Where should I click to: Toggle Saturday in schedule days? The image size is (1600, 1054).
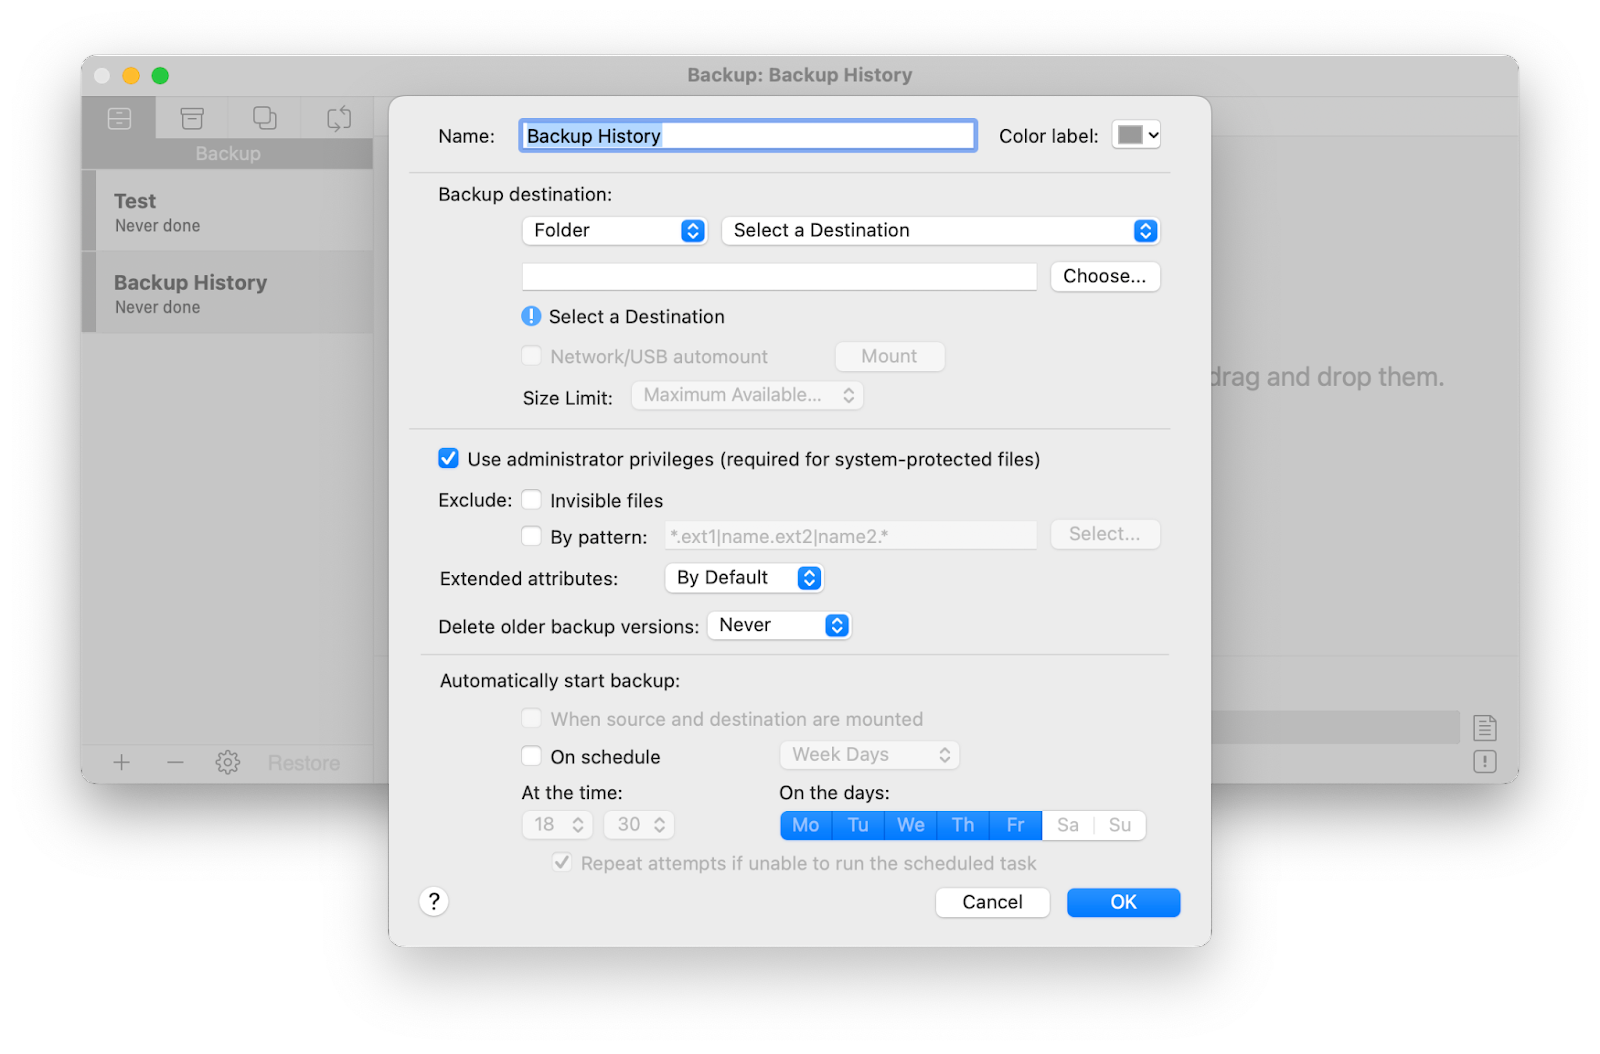pyautogui.click(x=1068, y=825)
